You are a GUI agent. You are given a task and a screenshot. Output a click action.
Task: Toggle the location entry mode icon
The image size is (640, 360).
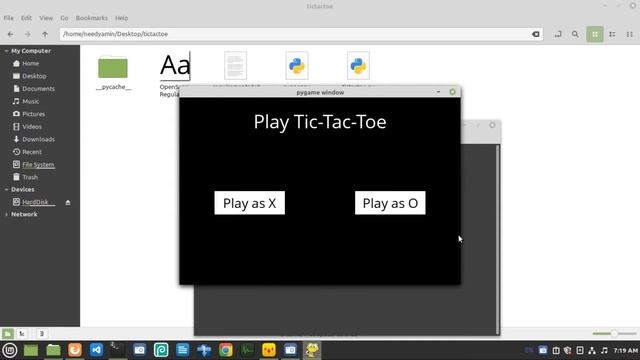[558, 34]
